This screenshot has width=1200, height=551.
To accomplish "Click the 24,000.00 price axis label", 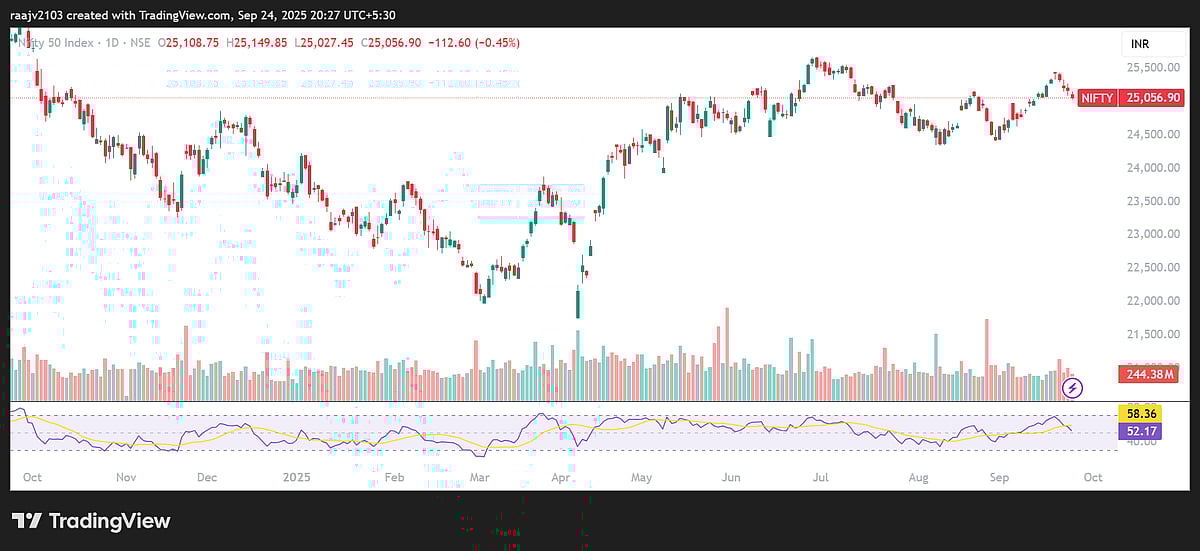I will pyautogui.click(x=1153, y=168).
